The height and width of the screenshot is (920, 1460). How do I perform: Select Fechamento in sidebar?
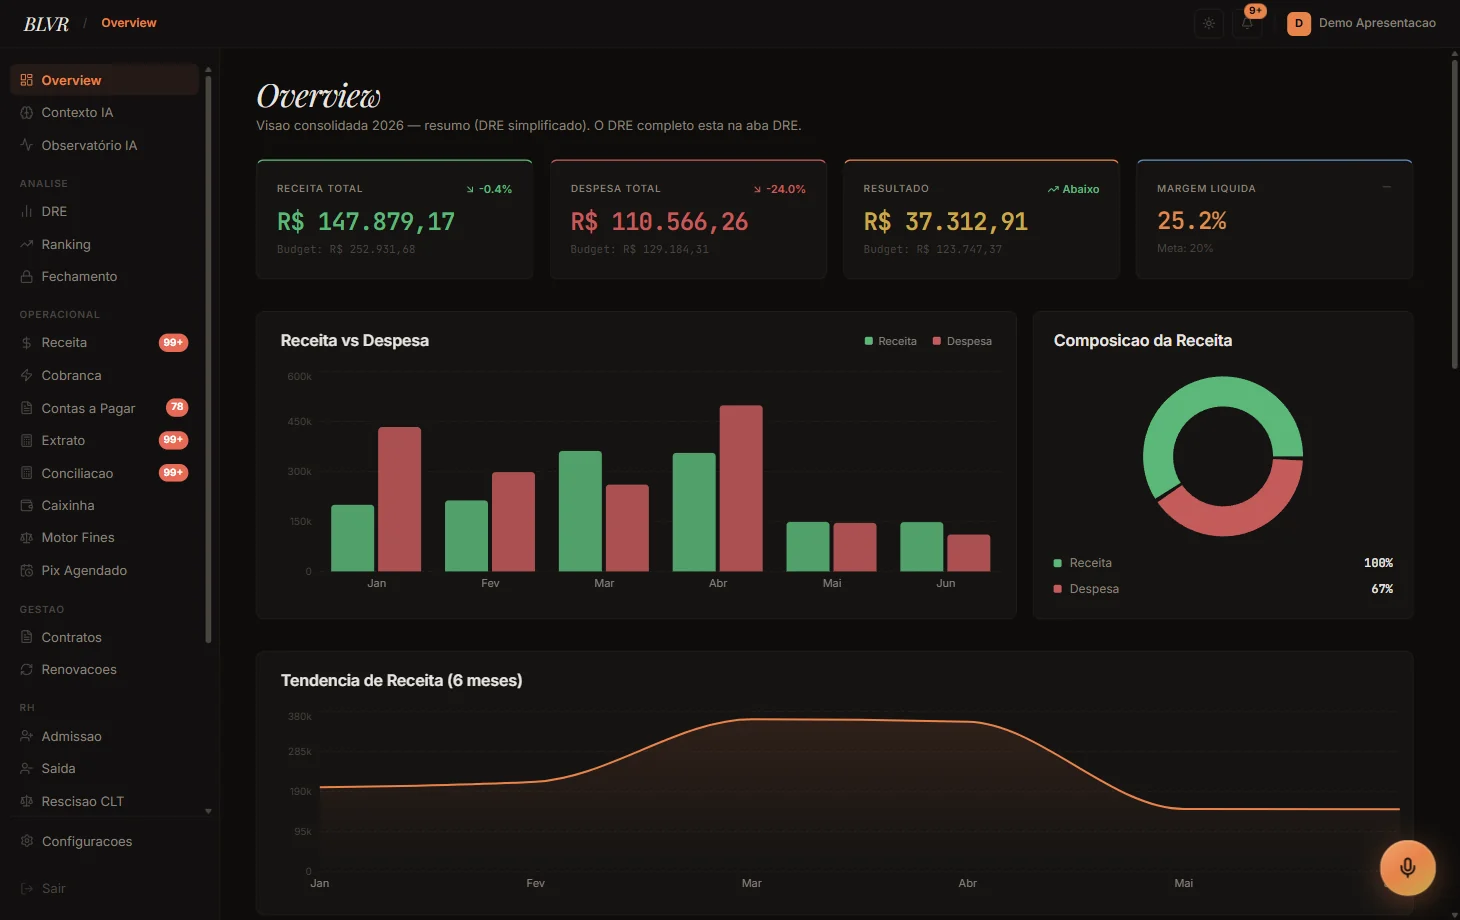pos(104,277)
